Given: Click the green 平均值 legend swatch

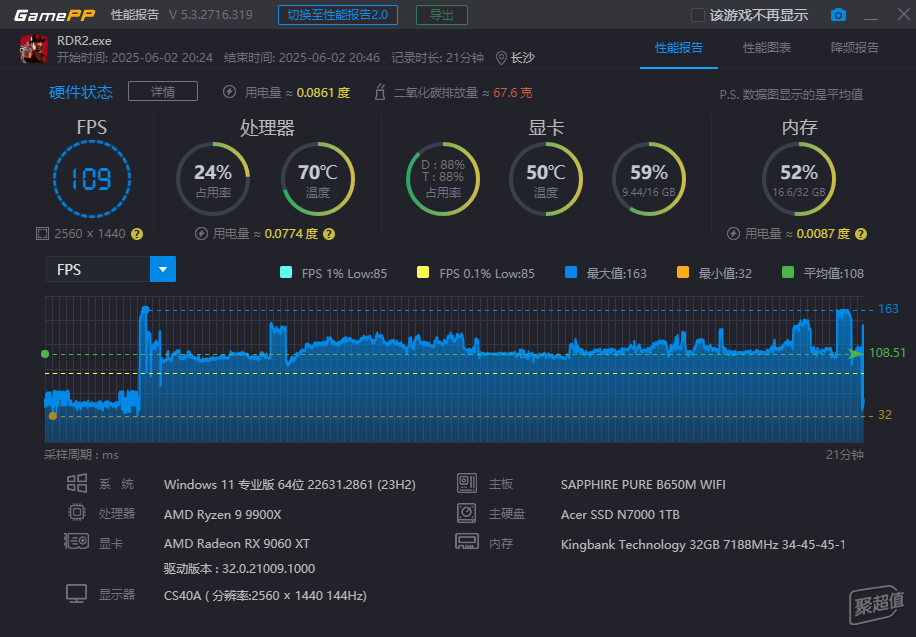Looking at the screenshot, I should click(x=787, y=272).
